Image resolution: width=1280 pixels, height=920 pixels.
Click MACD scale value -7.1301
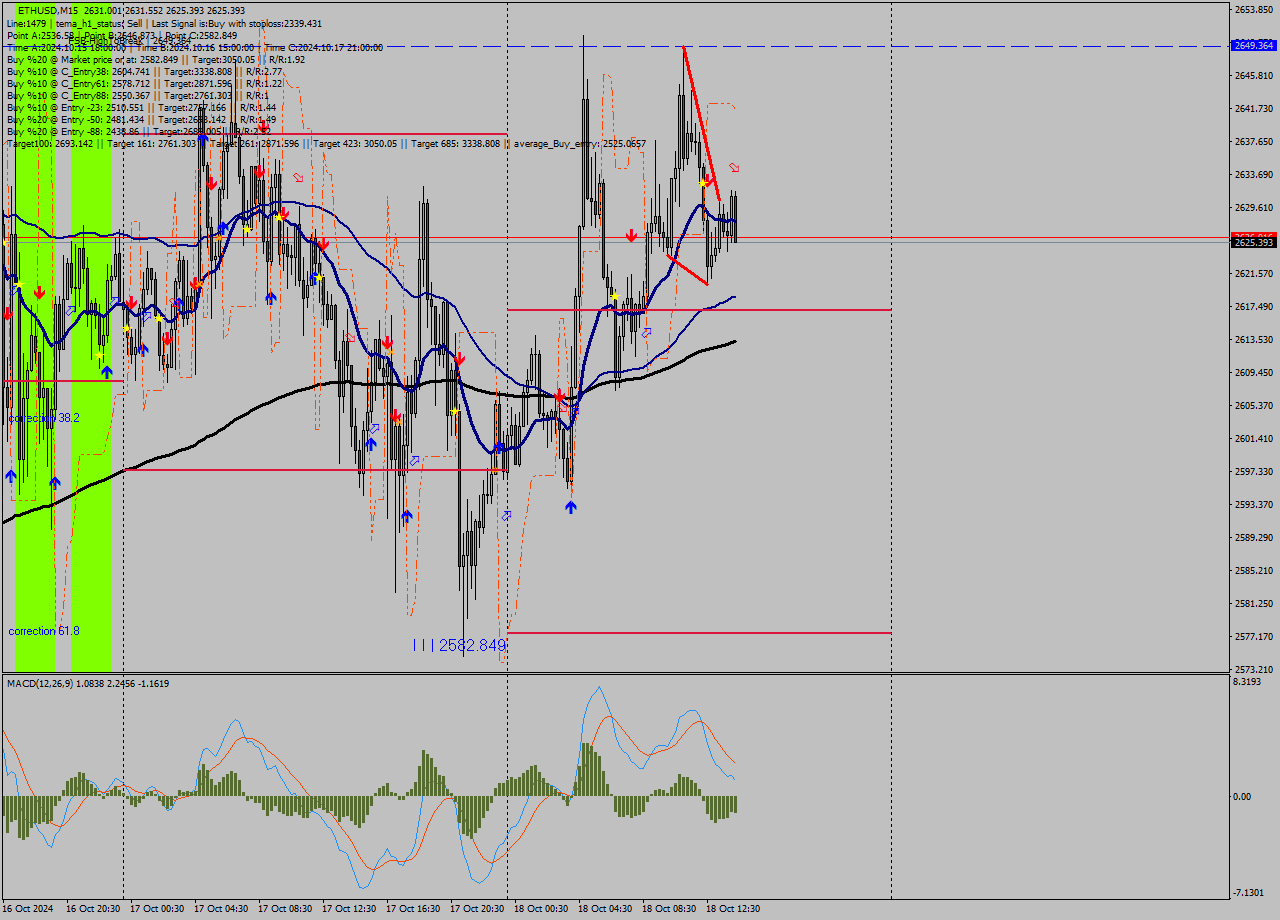(1249, 893)
